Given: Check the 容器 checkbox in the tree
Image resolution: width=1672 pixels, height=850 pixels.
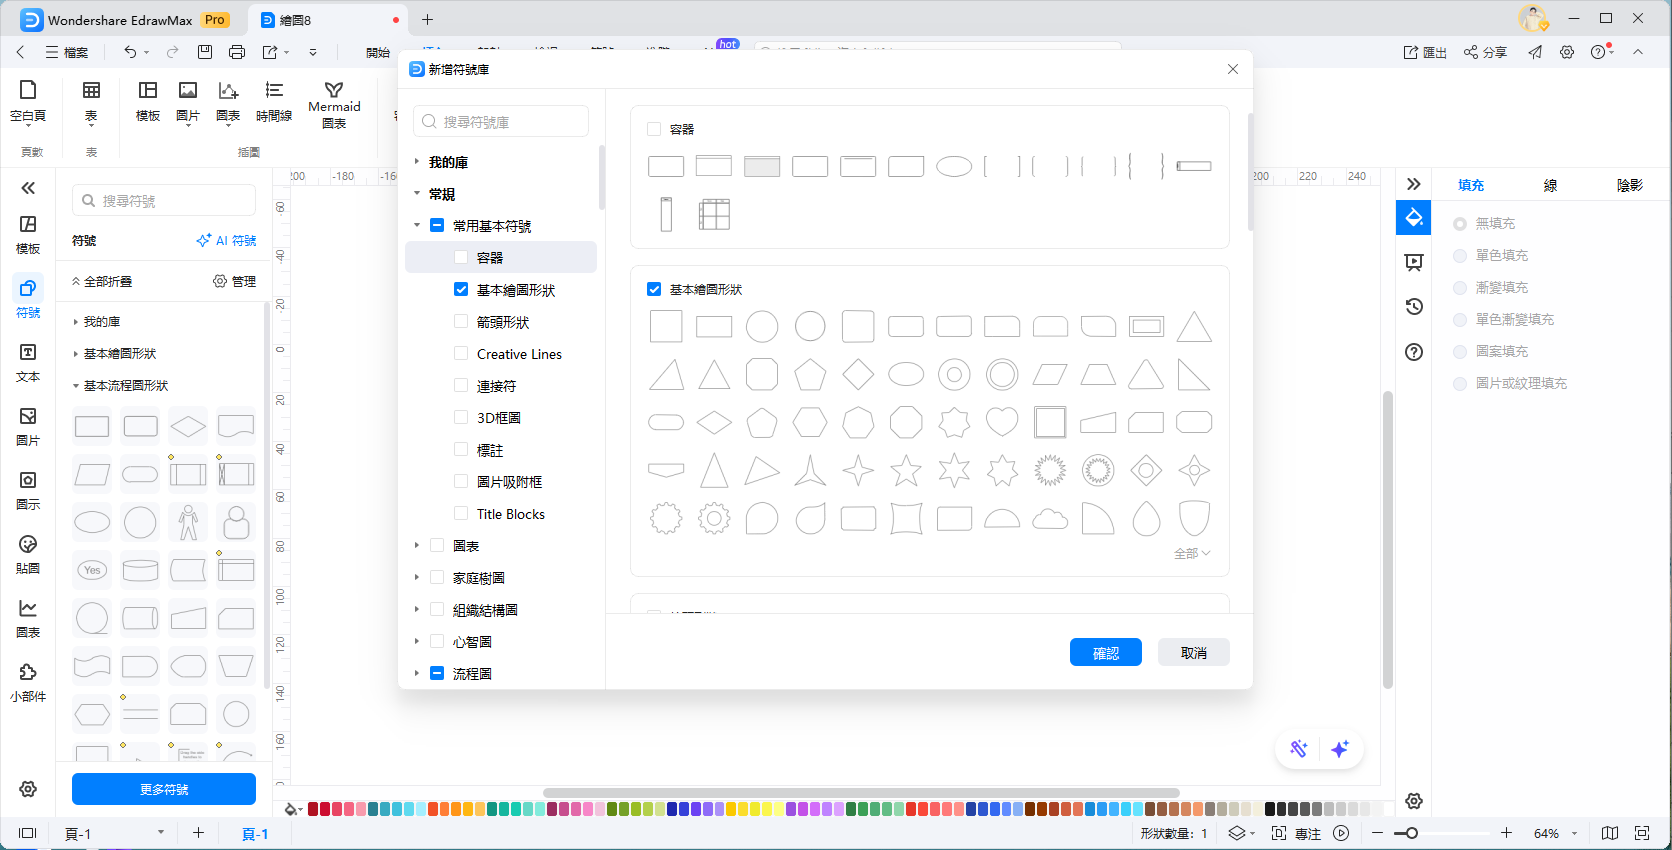Looking at the screenshot, I should point(461,258).
